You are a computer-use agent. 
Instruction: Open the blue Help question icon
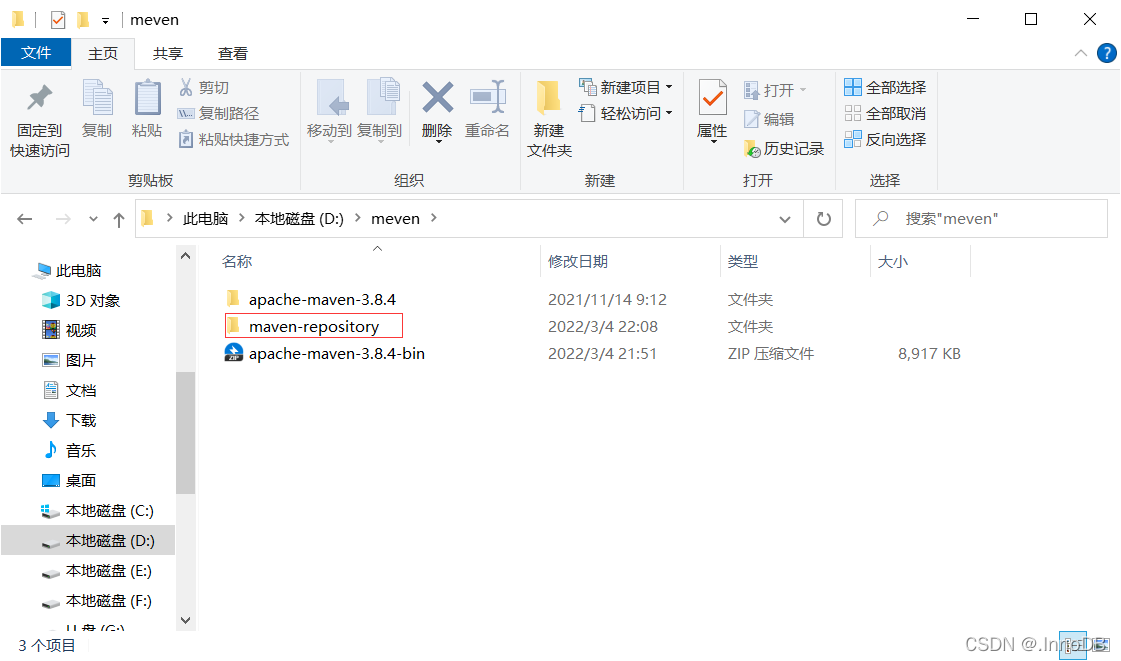click(1107, 54)
